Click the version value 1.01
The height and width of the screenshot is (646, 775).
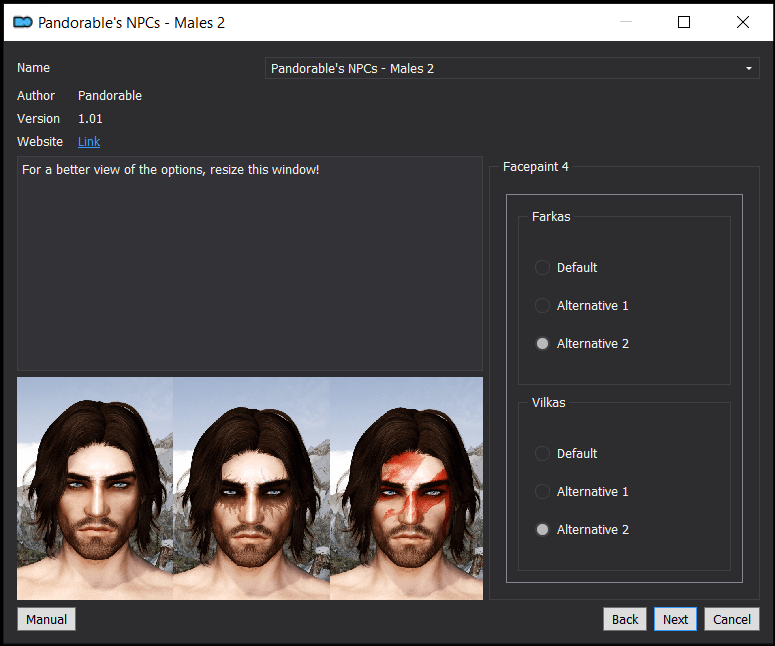coord(90,119)
